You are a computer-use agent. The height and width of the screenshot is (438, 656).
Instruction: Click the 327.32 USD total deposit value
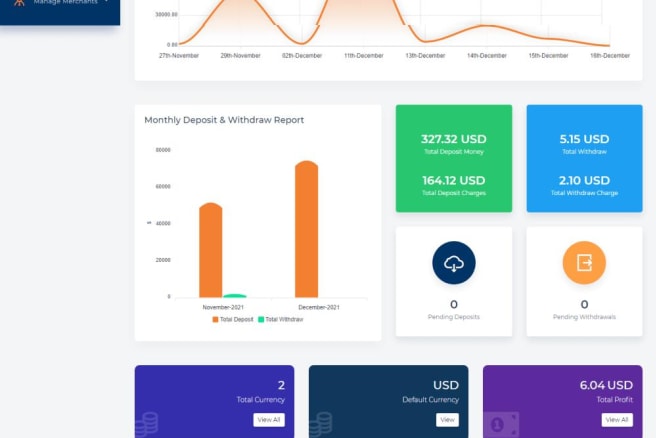[x=454, y=139]
